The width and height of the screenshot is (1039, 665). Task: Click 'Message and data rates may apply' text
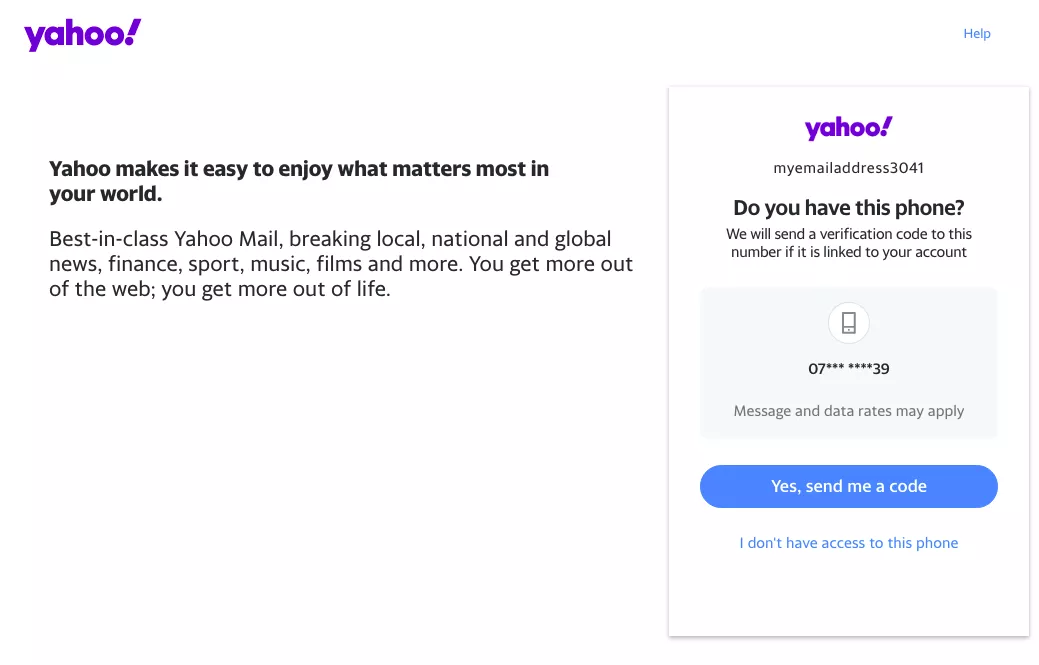pos(848,411)
